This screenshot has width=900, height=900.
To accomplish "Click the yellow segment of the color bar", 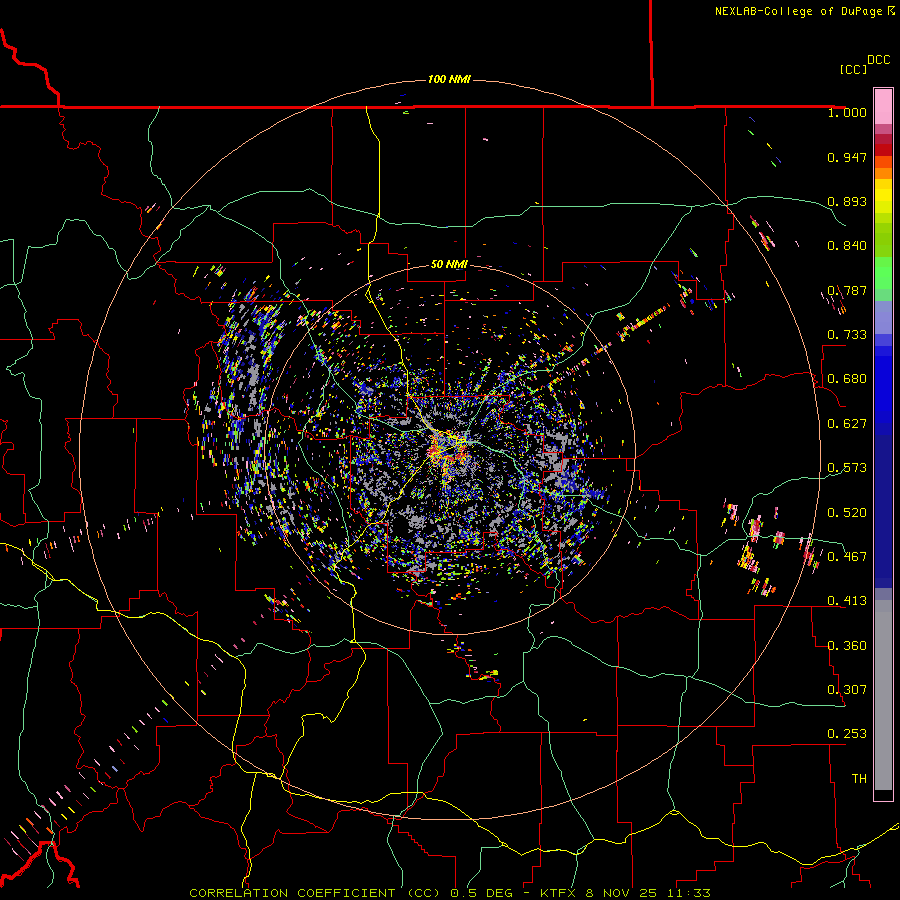I will pos(883,196).
